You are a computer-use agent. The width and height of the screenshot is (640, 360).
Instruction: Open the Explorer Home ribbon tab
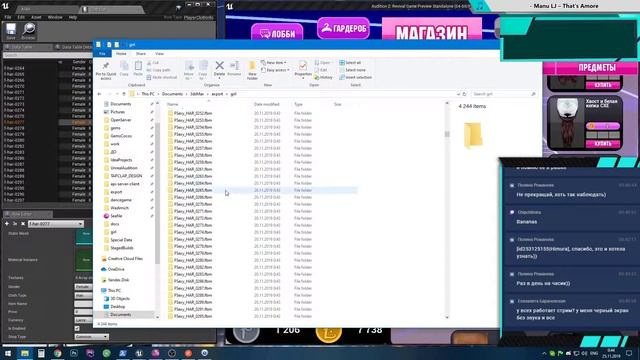click(121, 53)
